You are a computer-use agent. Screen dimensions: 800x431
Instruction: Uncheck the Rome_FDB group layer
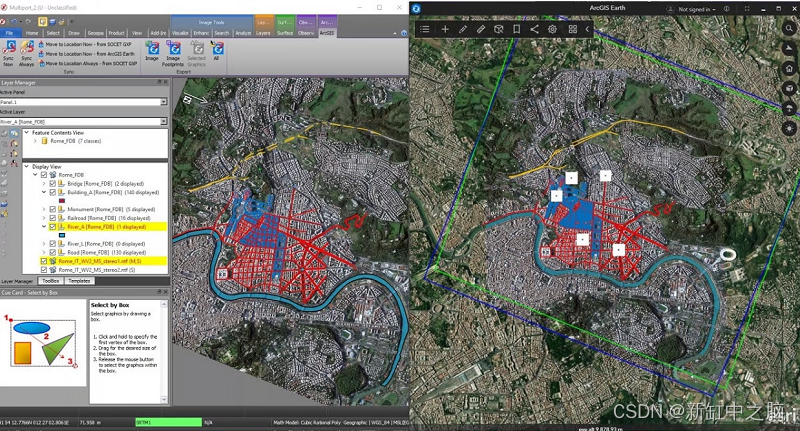point(44,175)
